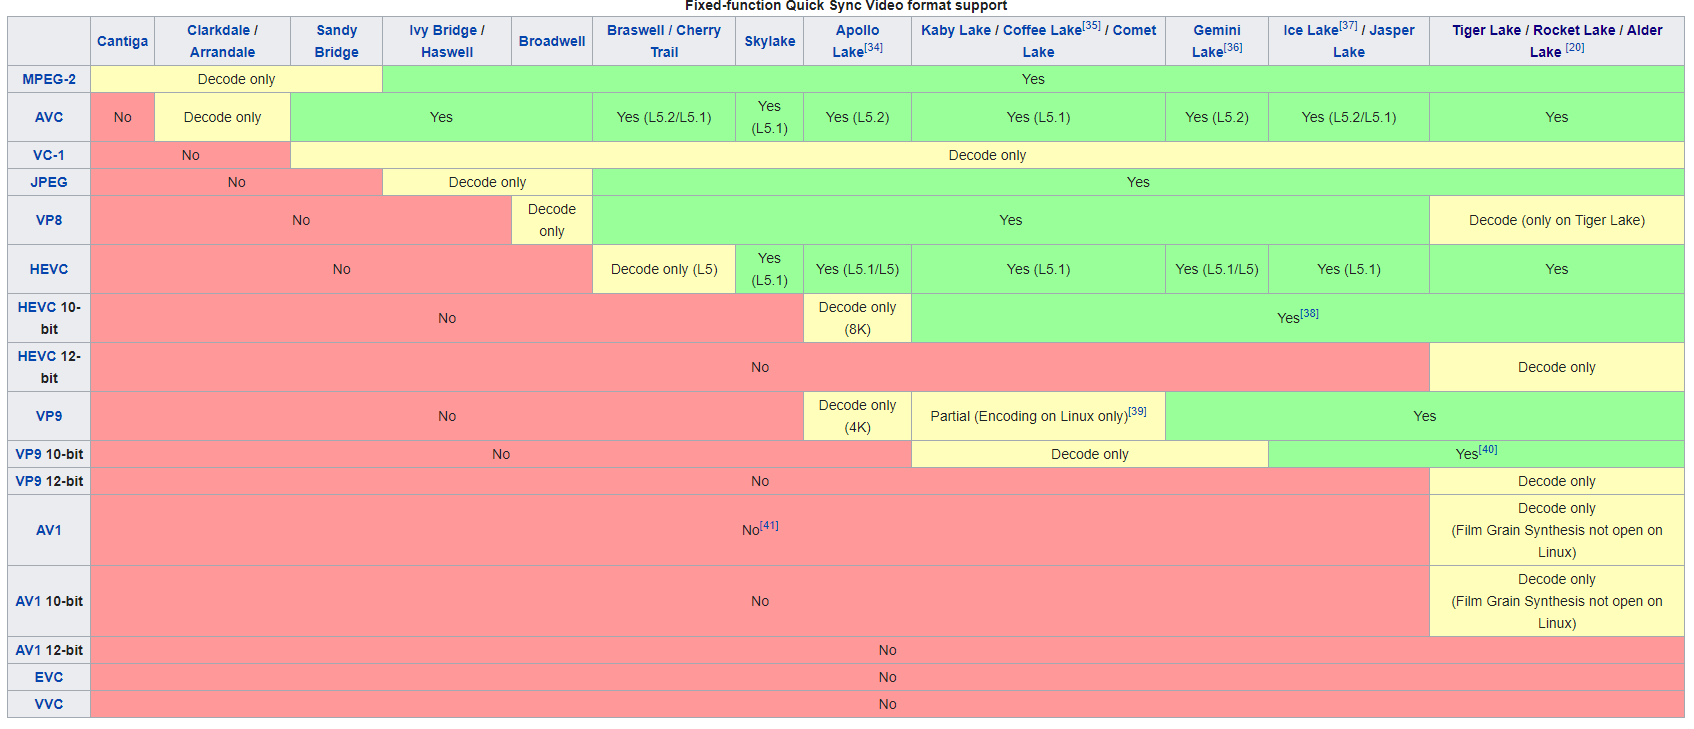This screenshot has height=729, width=1694.
Task: Click the VC-1 row link
Action: click(x=49, y=155)
